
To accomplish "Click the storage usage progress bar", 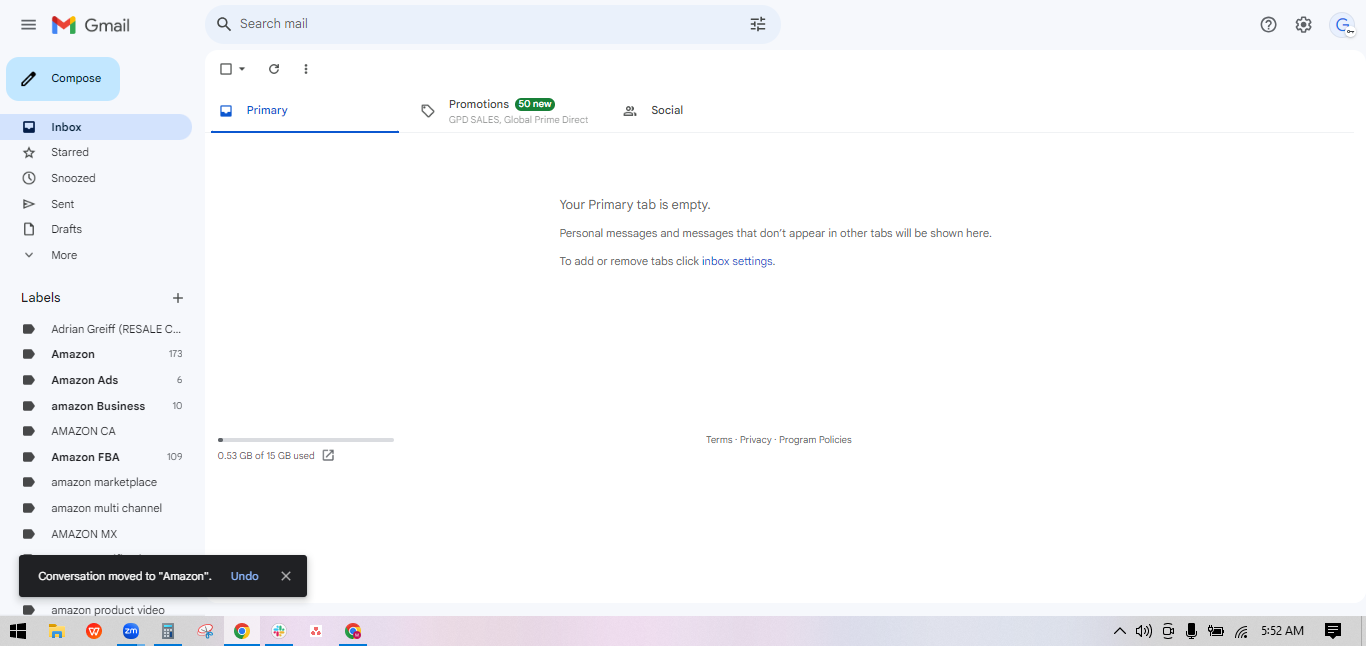I will (306, 440).
